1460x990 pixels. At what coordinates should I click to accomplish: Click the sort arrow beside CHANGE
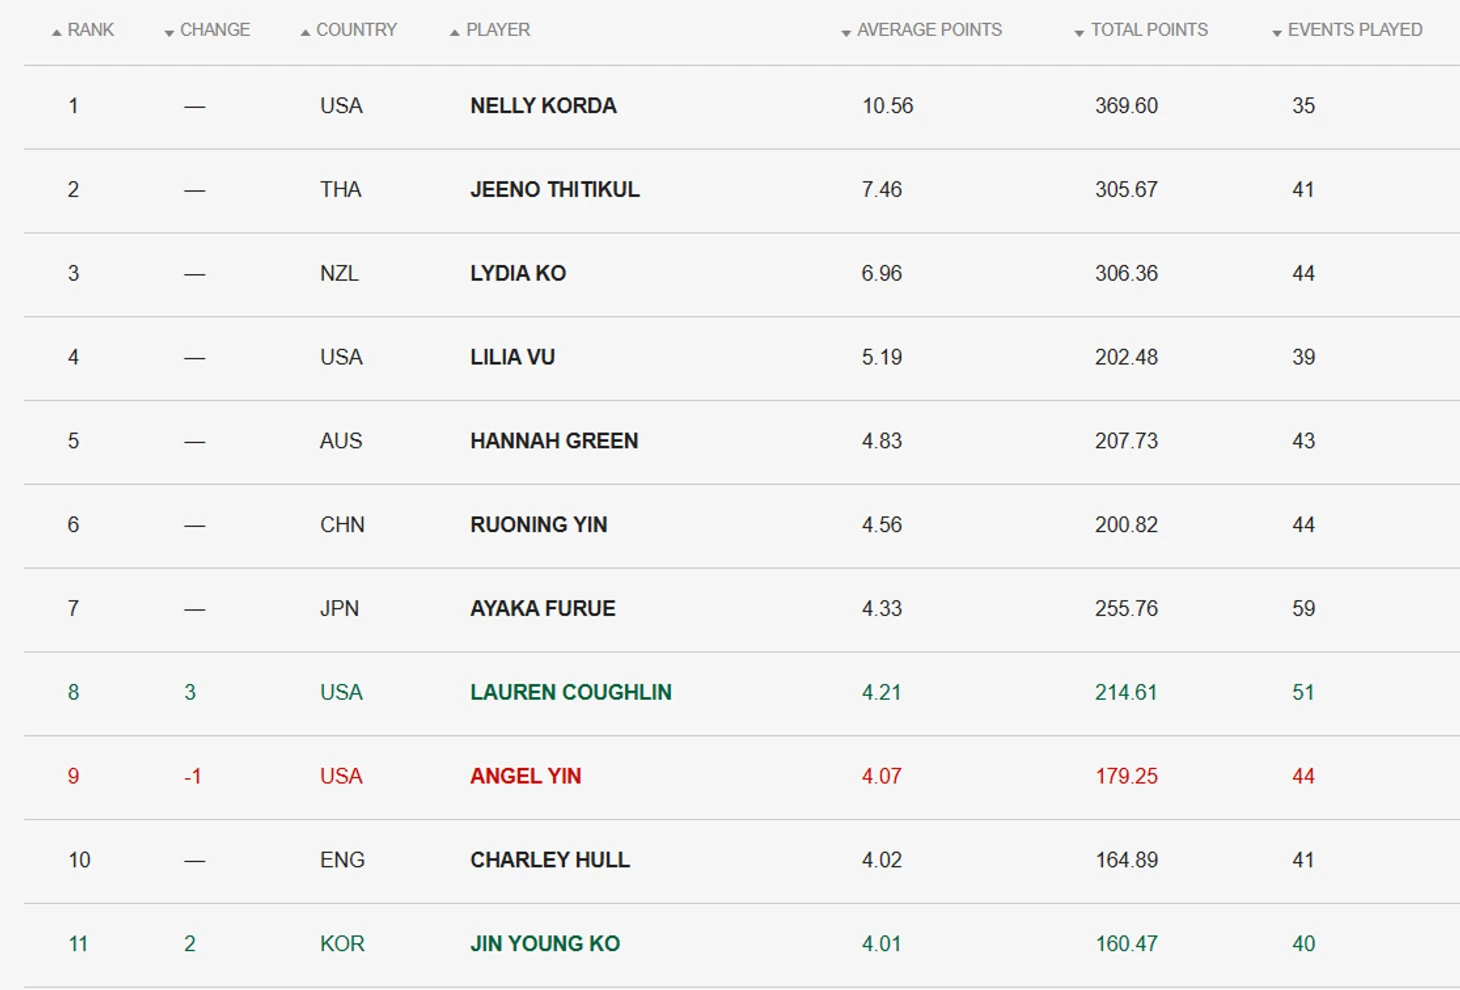tap(169, 33)
